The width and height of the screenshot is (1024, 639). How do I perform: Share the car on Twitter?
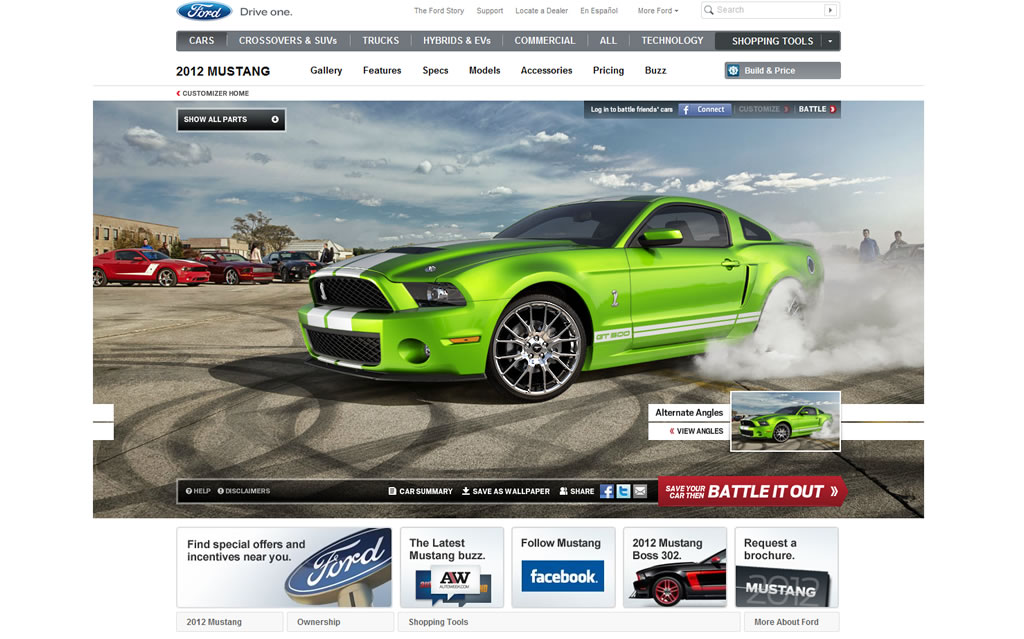[623, 491]
